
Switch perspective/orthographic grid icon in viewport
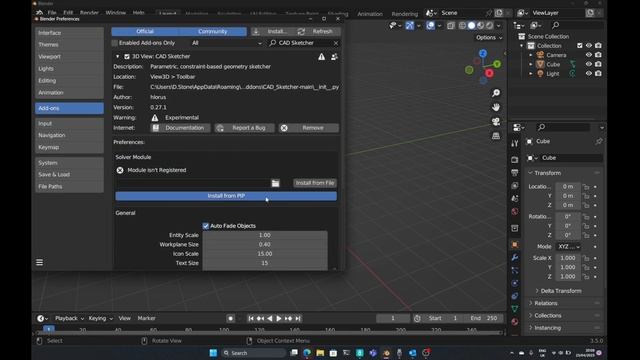496,136
